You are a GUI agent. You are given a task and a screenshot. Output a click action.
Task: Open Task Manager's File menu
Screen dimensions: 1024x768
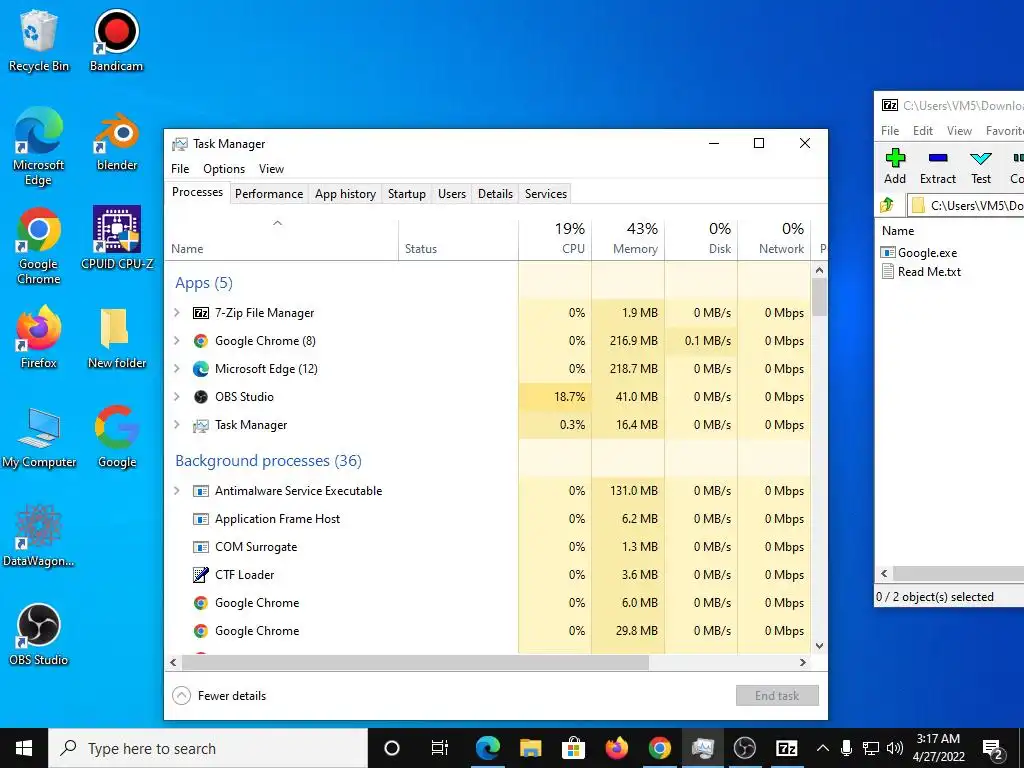click(x=180, y=168)
